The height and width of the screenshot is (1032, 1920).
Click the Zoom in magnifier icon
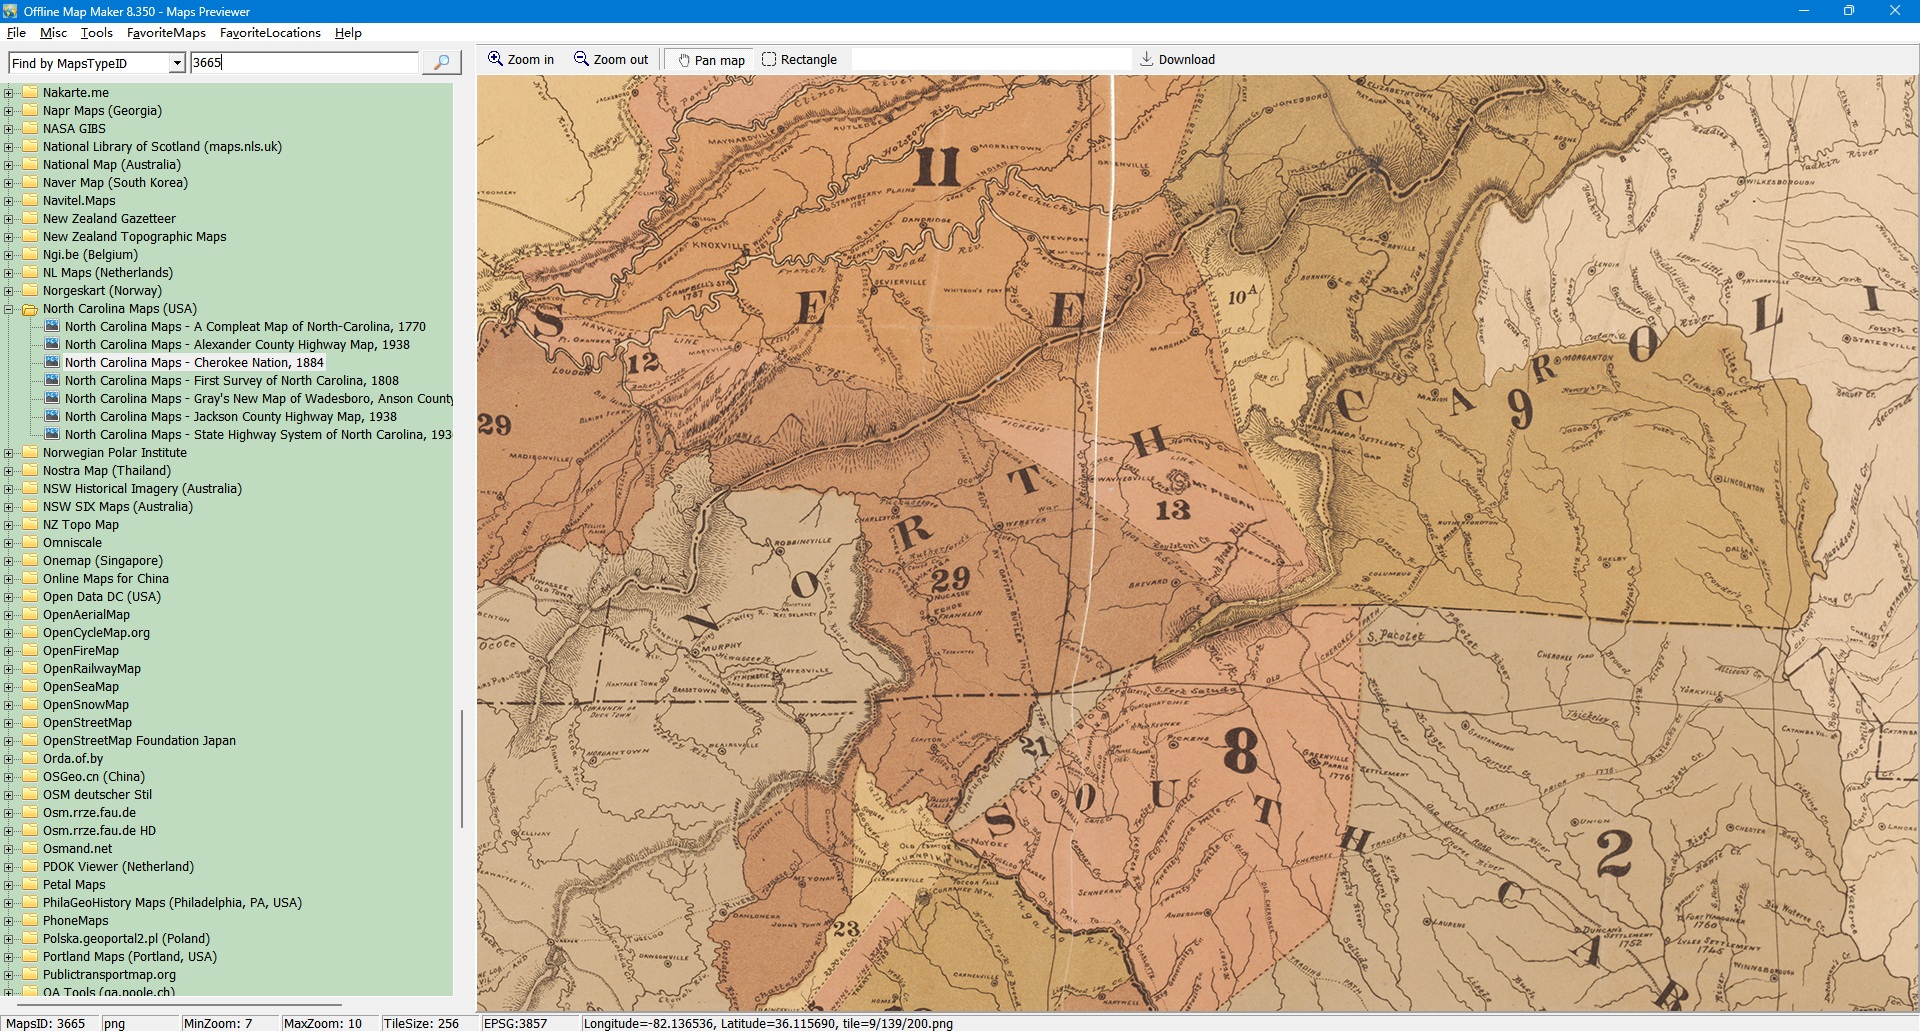(495, 59)
